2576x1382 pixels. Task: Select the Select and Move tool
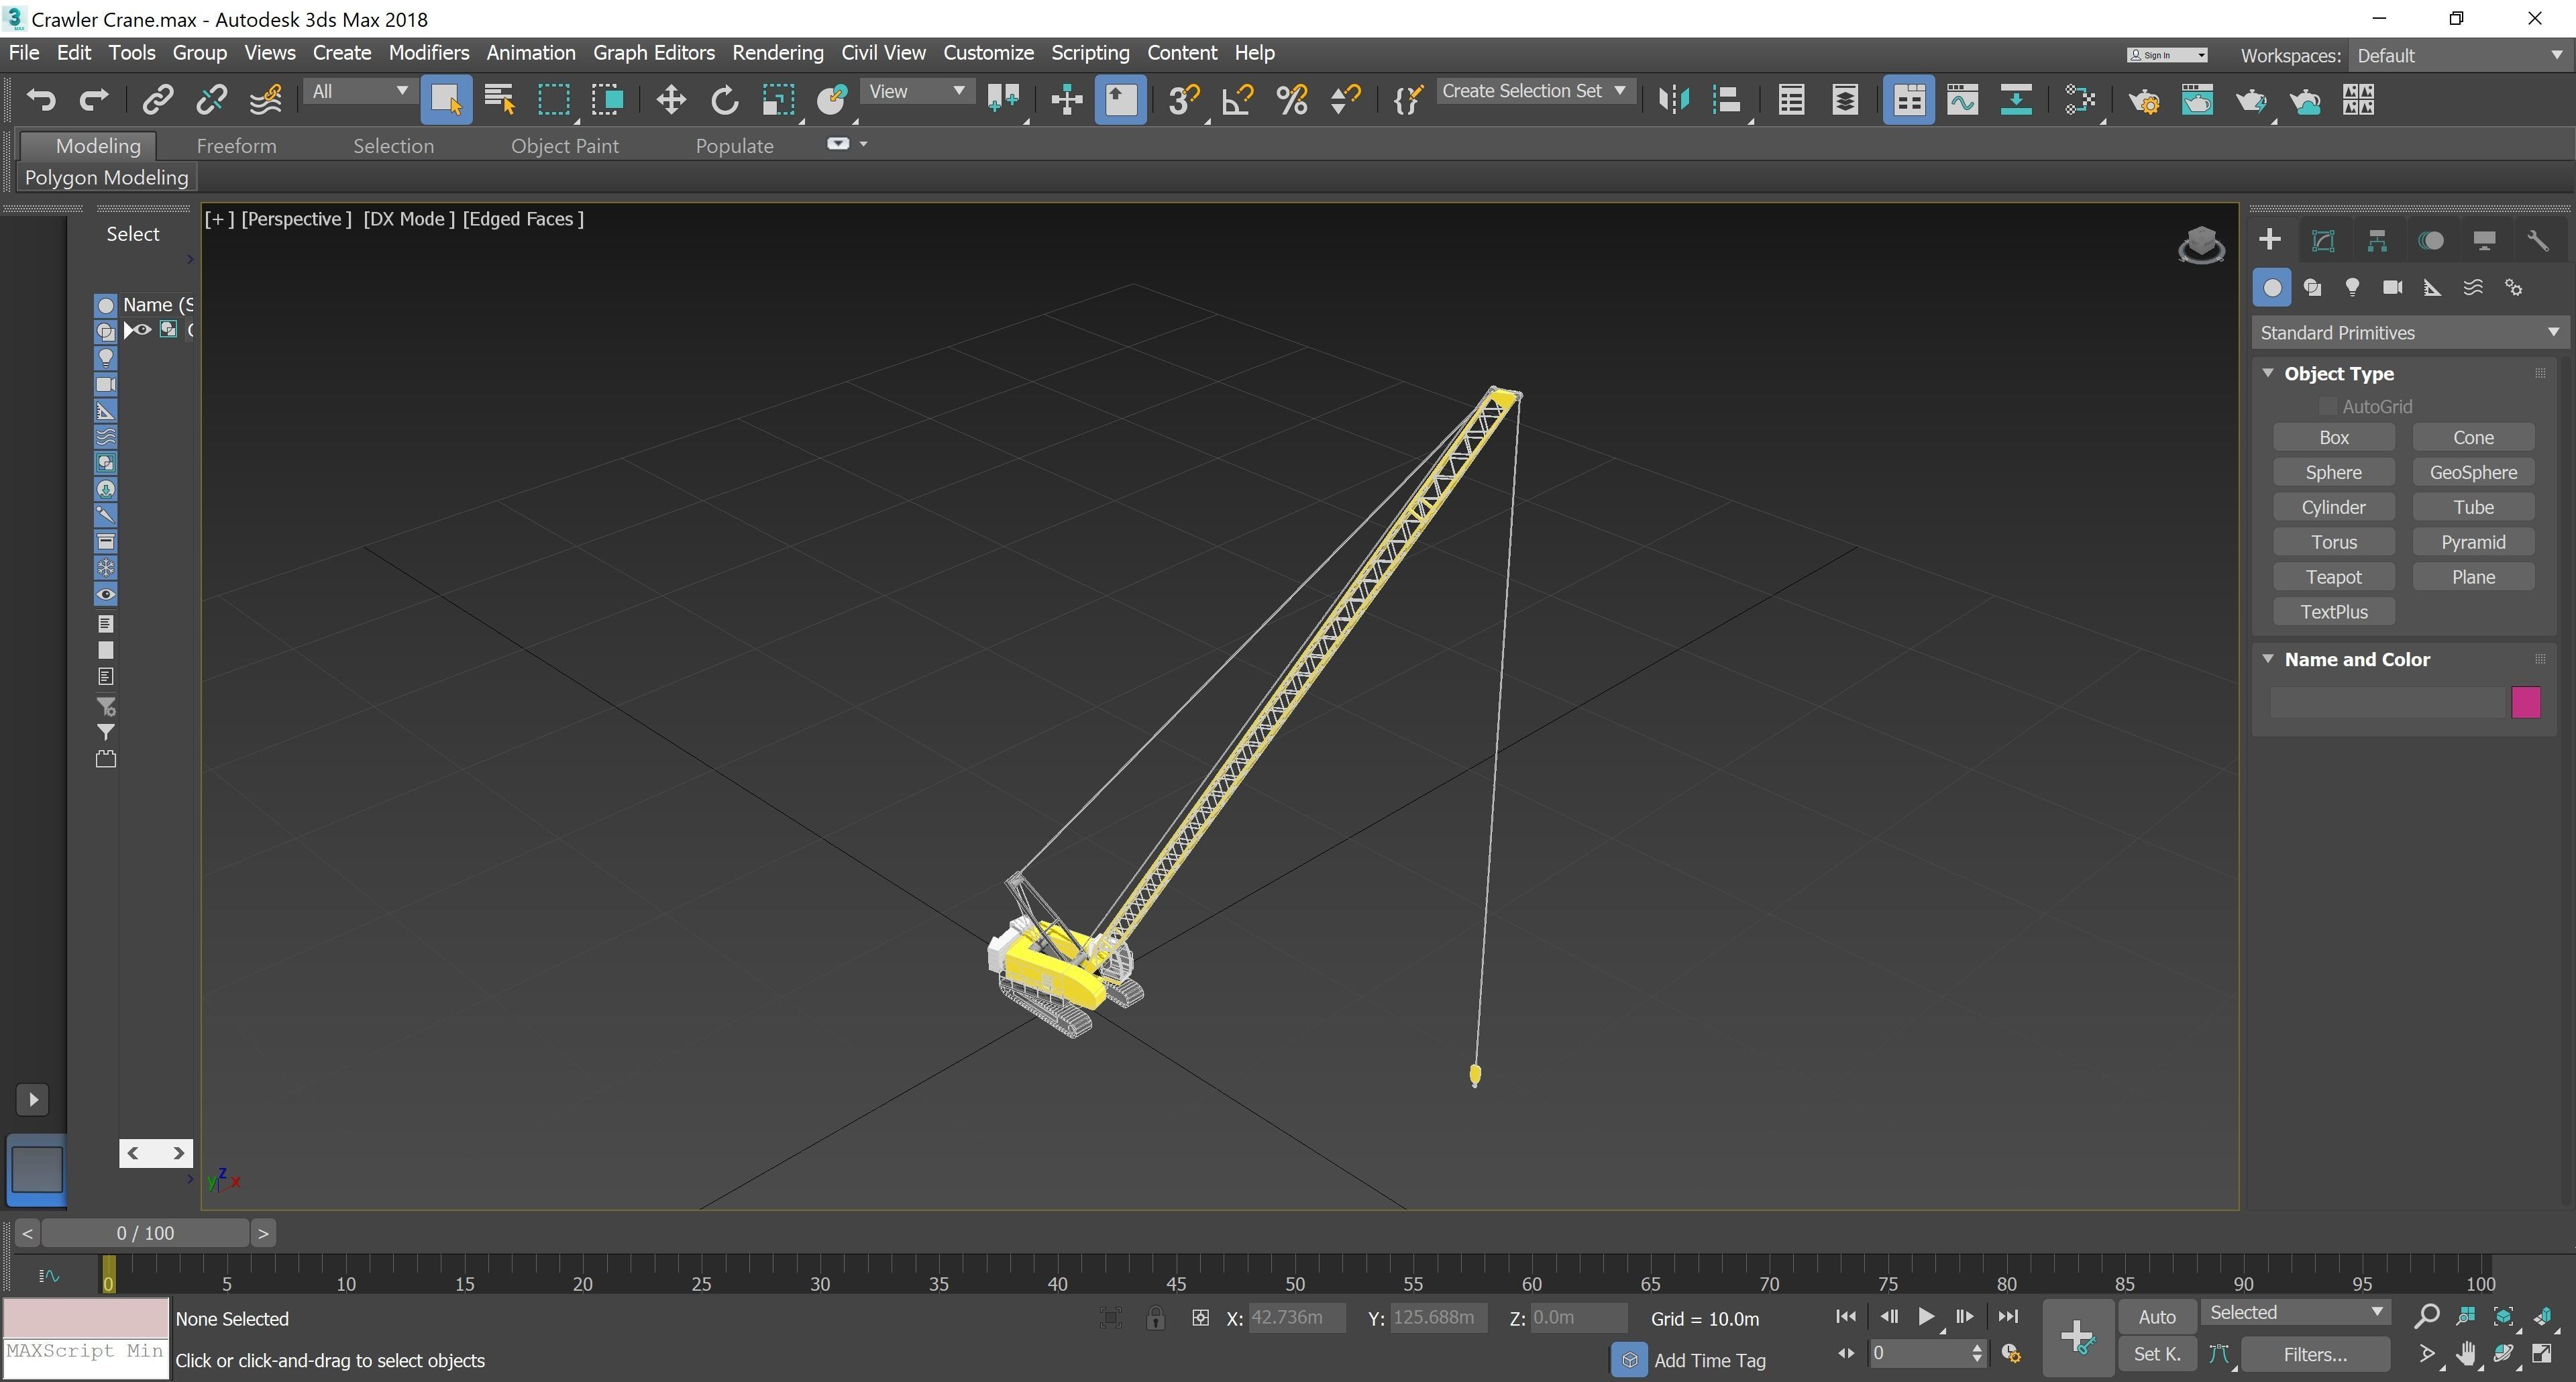click(x=670, y=99)
